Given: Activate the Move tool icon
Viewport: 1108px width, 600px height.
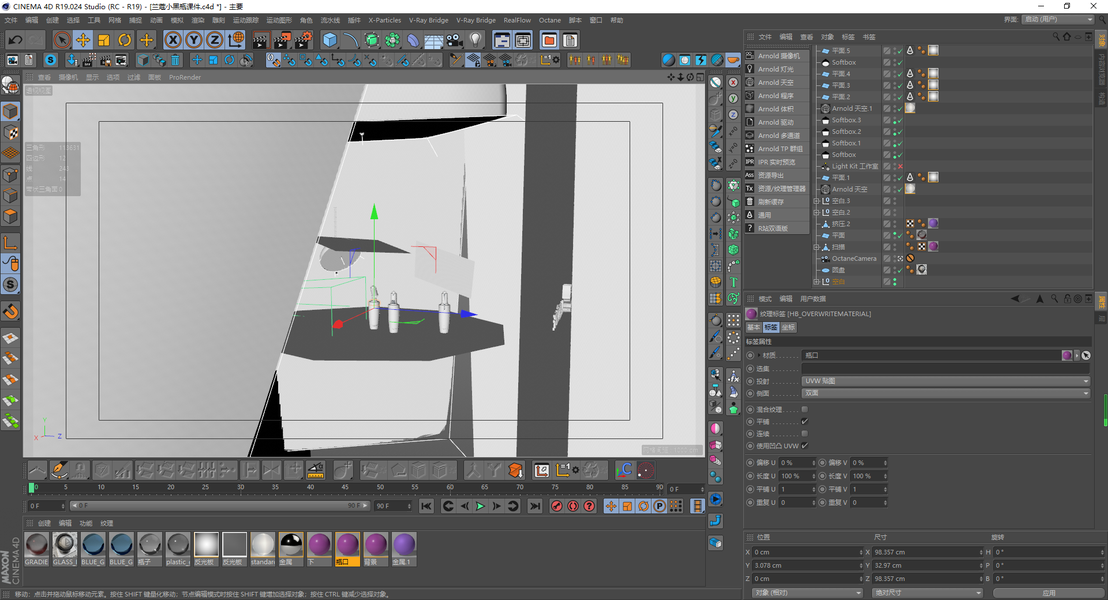Looking at the screenshot, I should coord(83,40).
